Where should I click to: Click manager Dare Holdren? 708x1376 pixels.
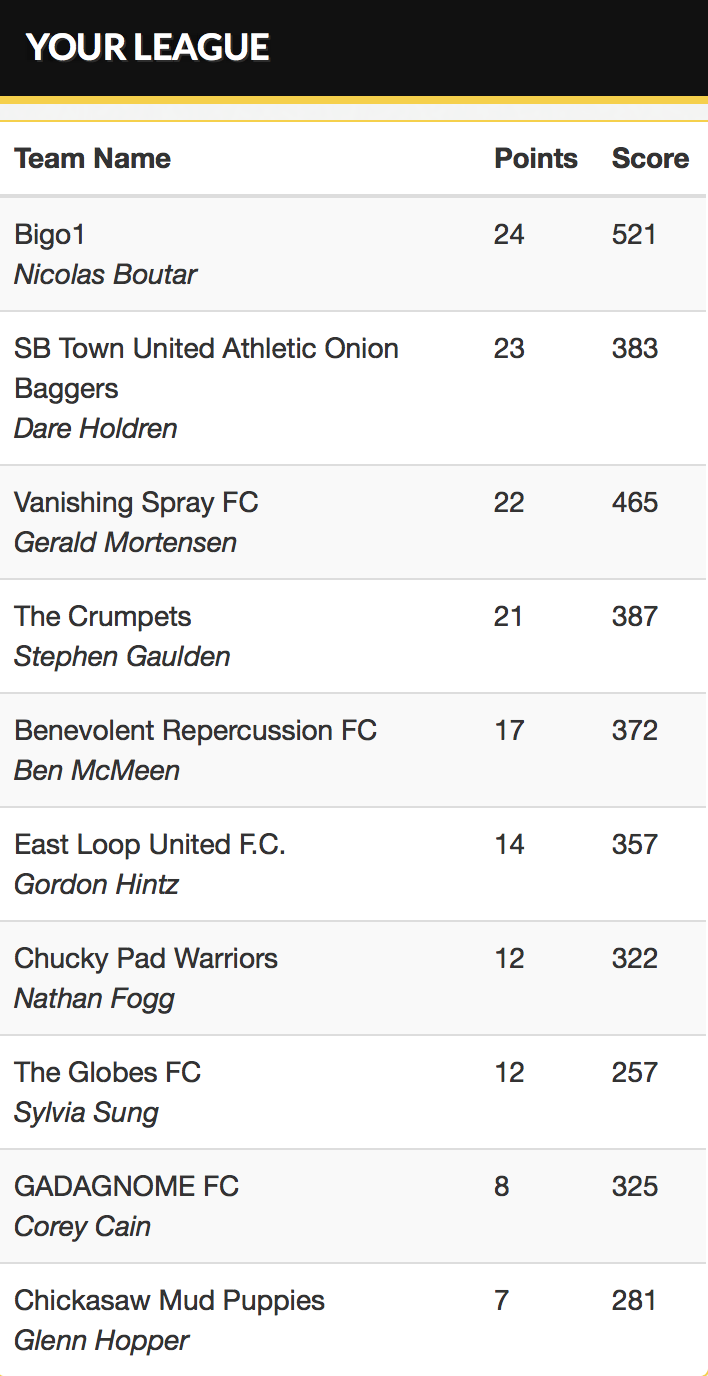pos(96,428)
